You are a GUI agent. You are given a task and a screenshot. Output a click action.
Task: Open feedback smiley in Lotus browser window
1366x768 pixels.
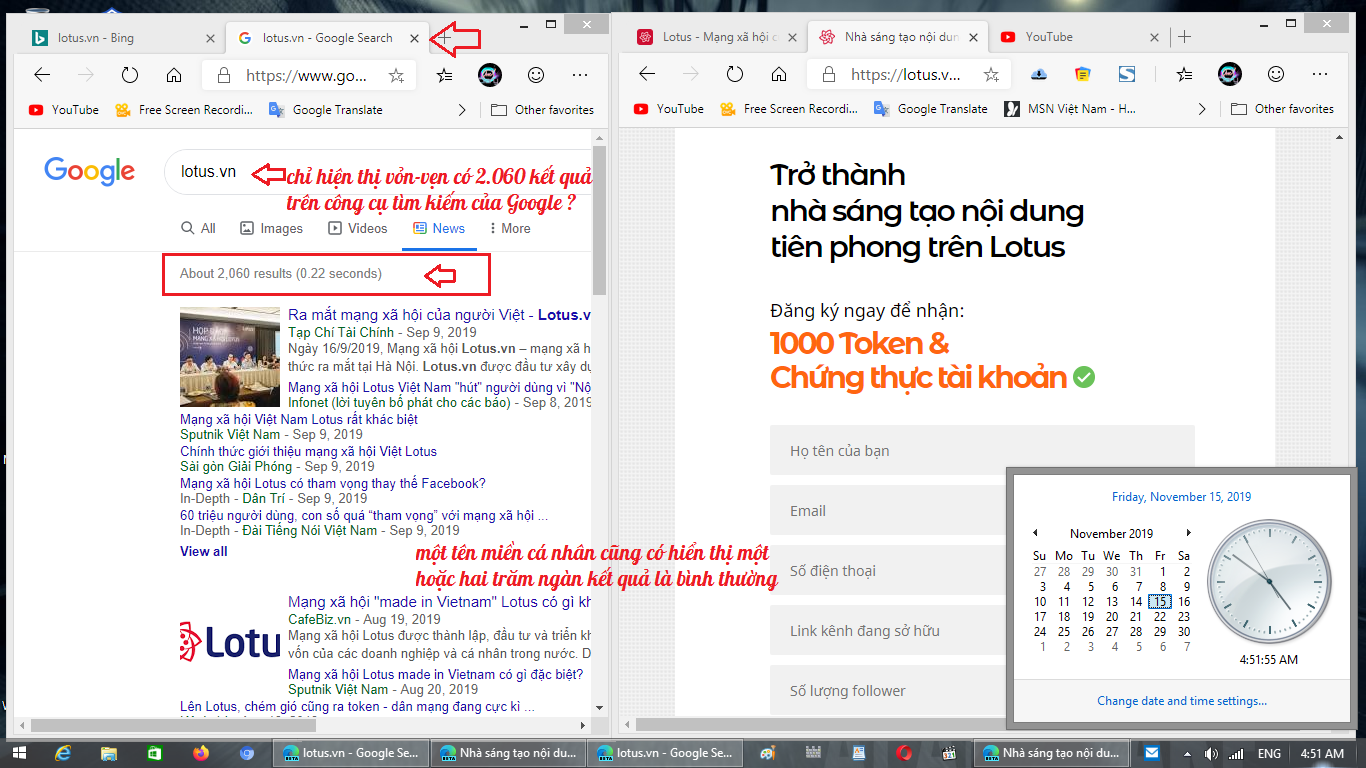[x=1276, y=74]
